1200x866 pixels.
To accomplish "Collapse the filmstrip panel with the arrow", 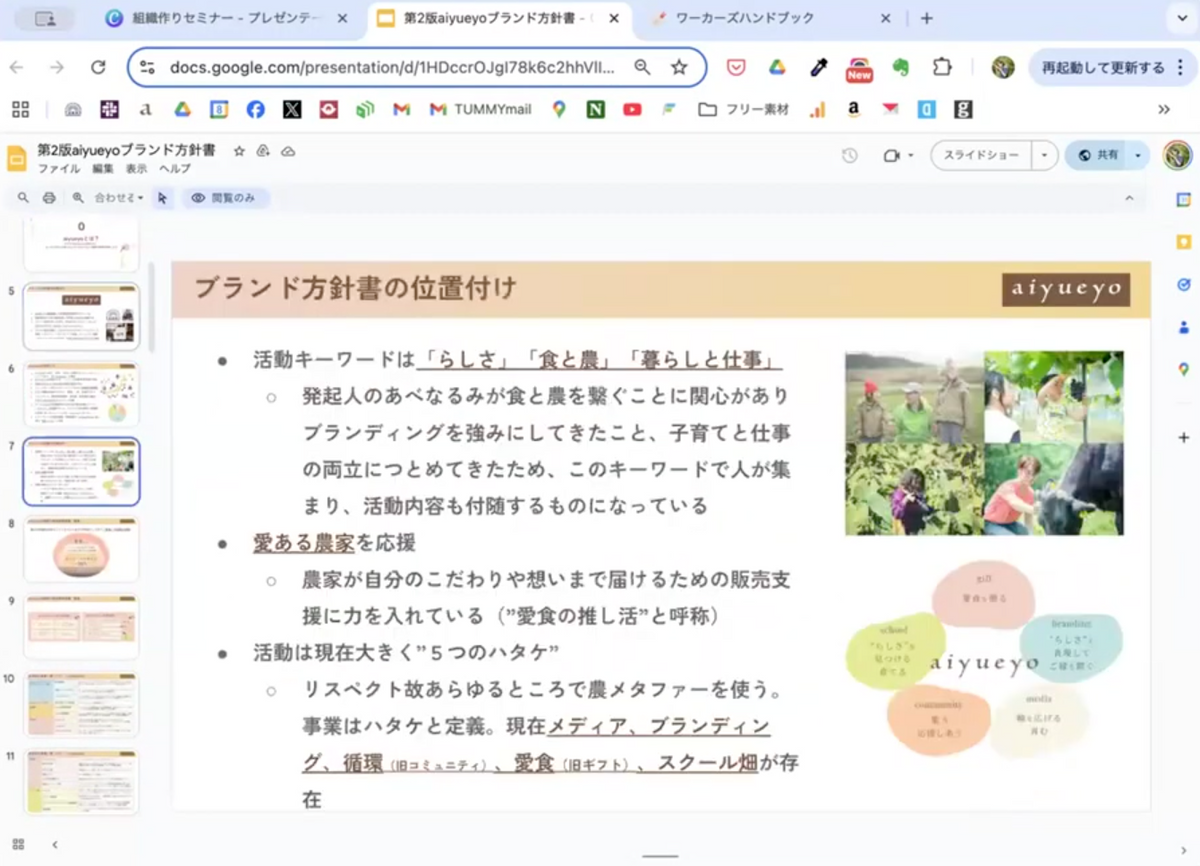I will pyautogui.click(x=54, y=844).
